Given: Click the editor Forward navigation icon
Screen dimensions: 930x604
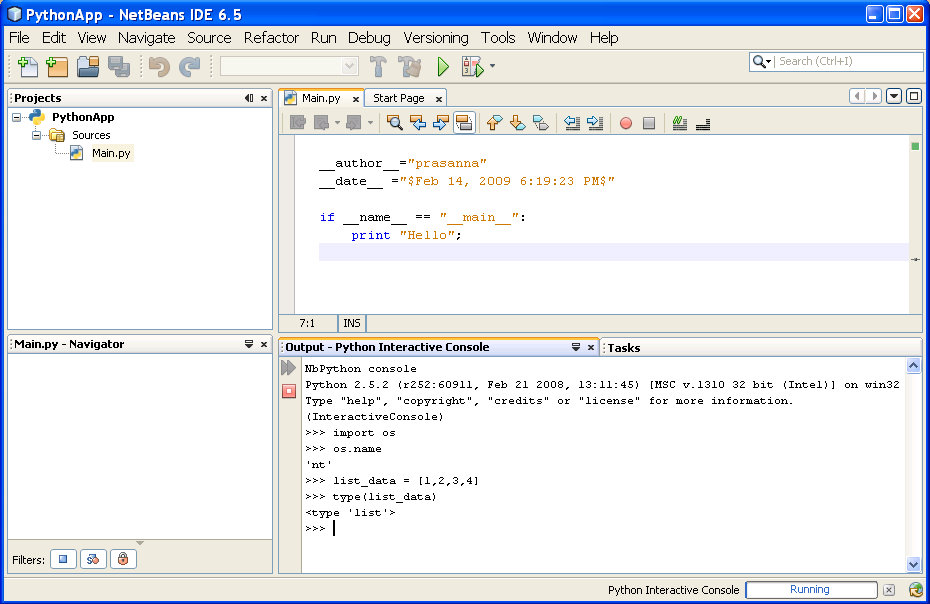Looking at the screenshot, I should point(353,123).
